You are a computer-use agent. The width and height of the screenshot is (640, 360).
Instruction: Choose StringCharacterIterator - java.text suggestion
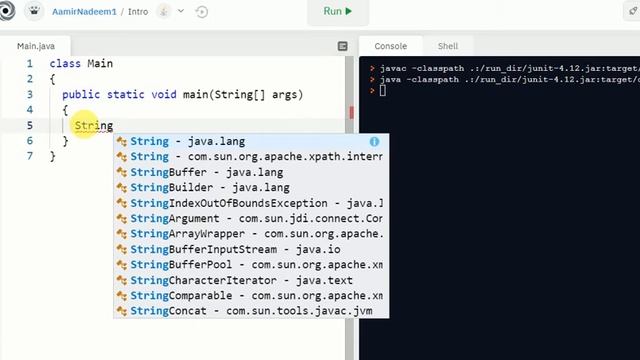(251, 280)
